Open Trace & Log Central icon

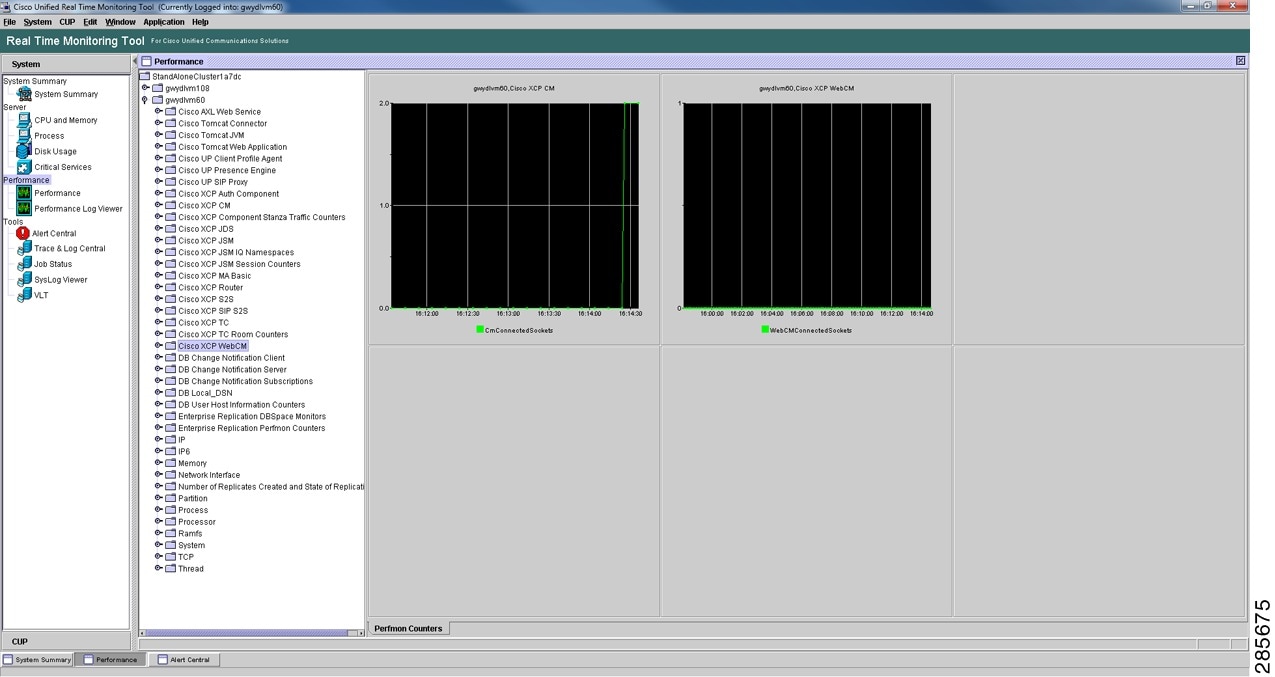[24, 248]
